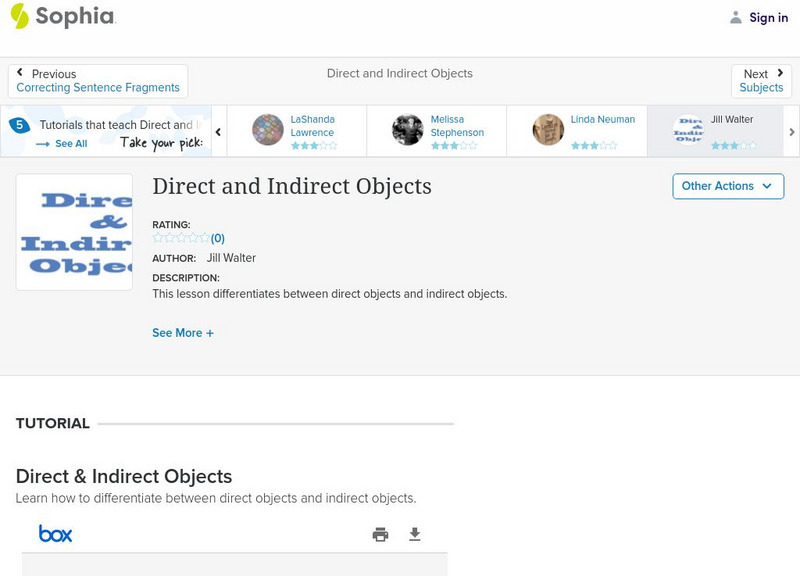Click the Sign in link
The width and height of the screenshot is (800, 576).
tap(768, 17)
